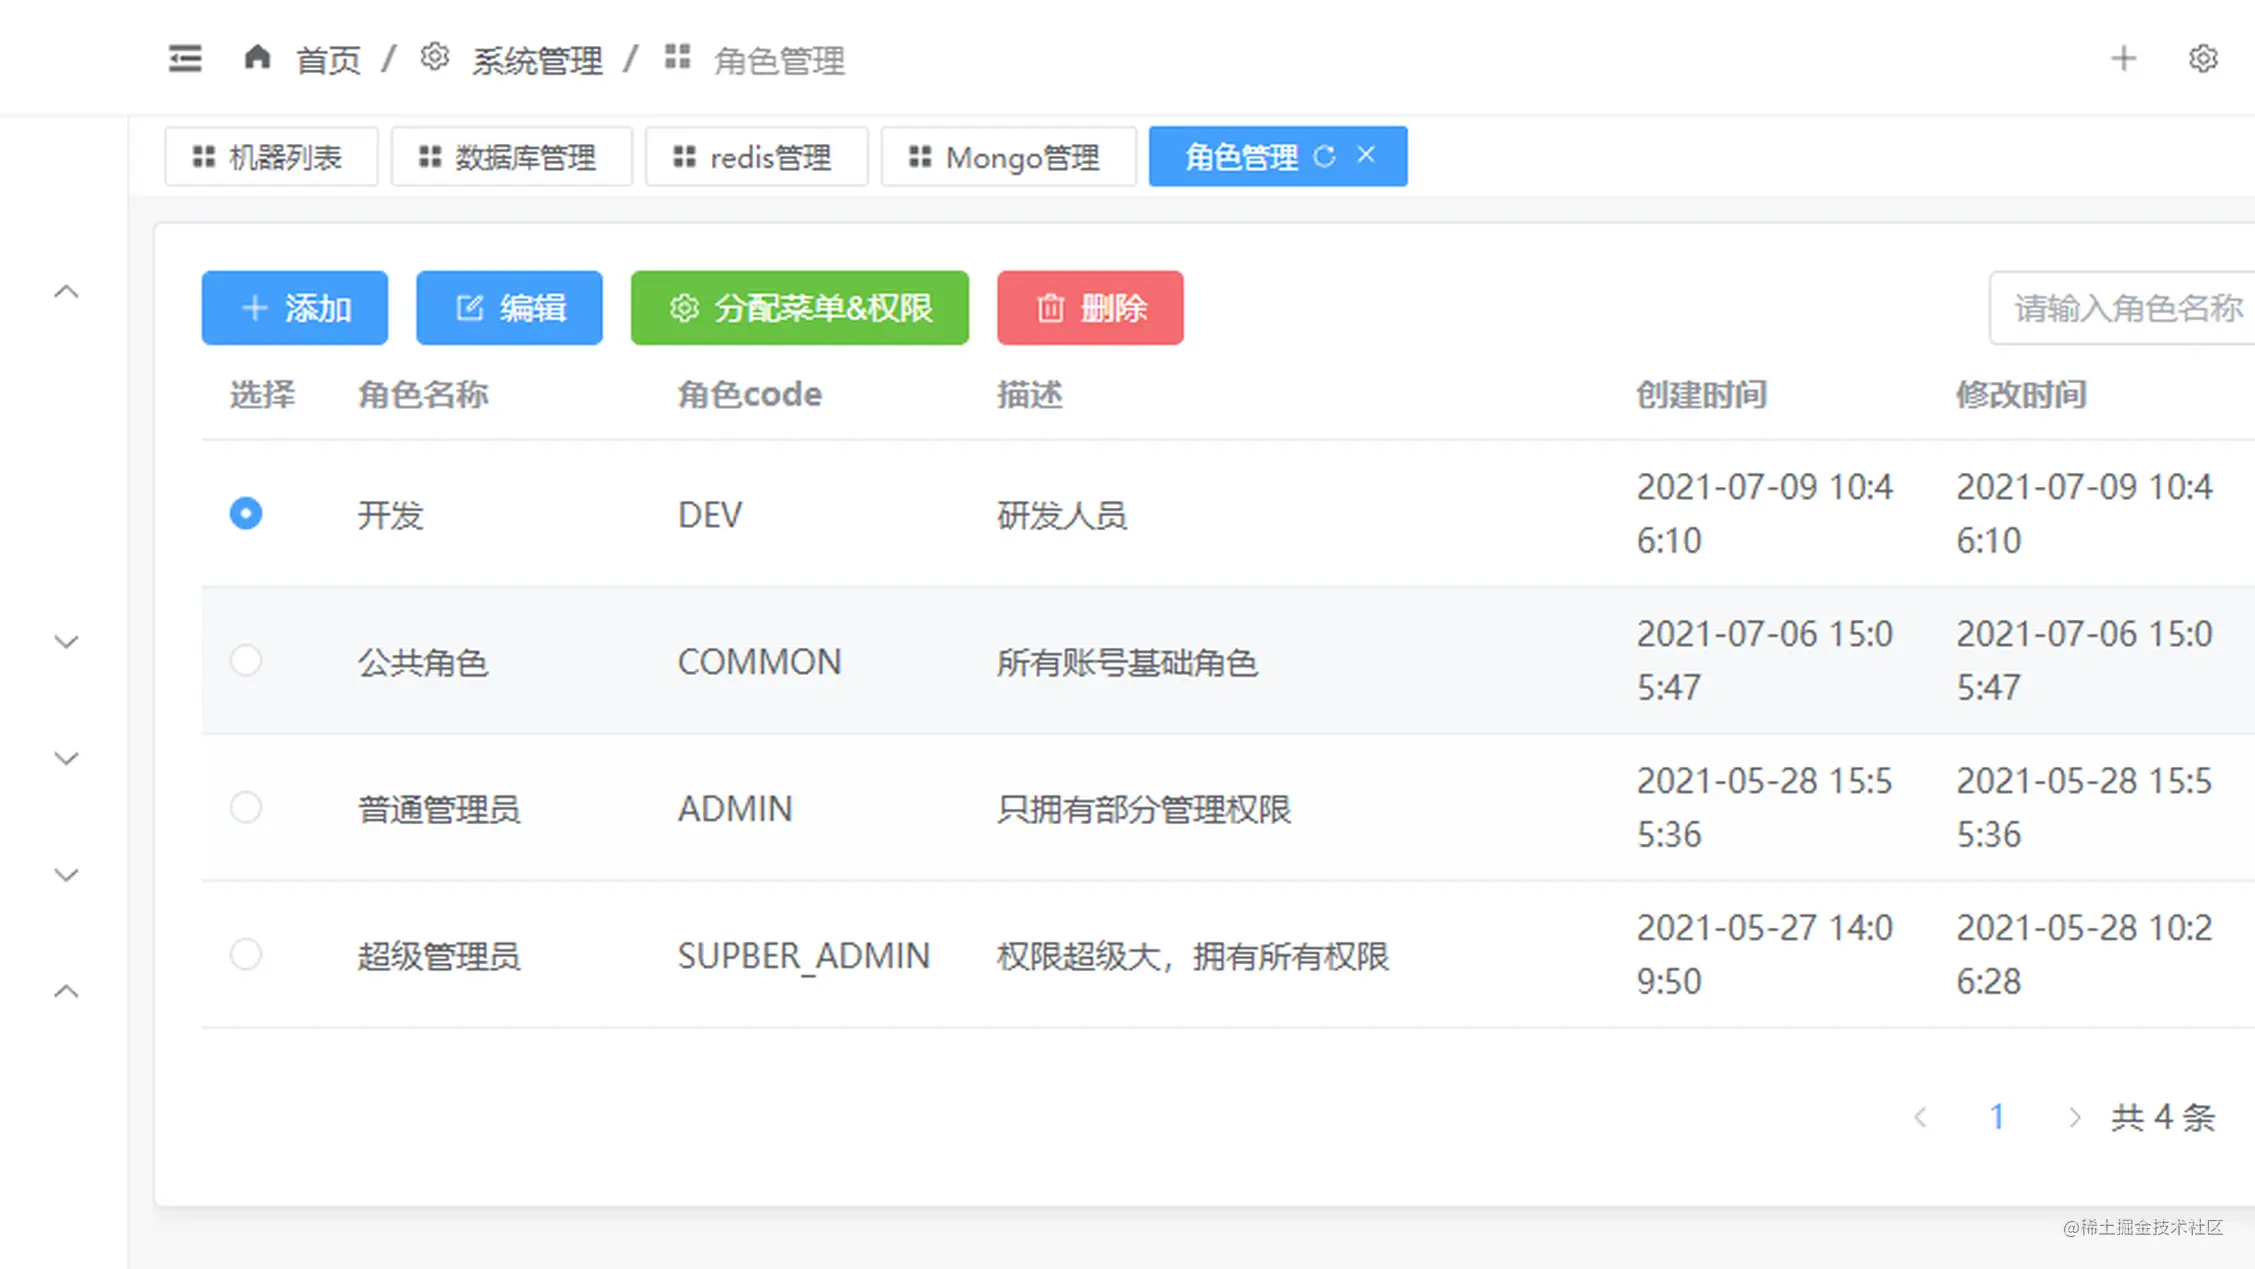Click the gear icon next to 系统管理
Image resolution: width=2255 pixels, height=1269 pixels.
pyautogui.click(x=434, y=57)
